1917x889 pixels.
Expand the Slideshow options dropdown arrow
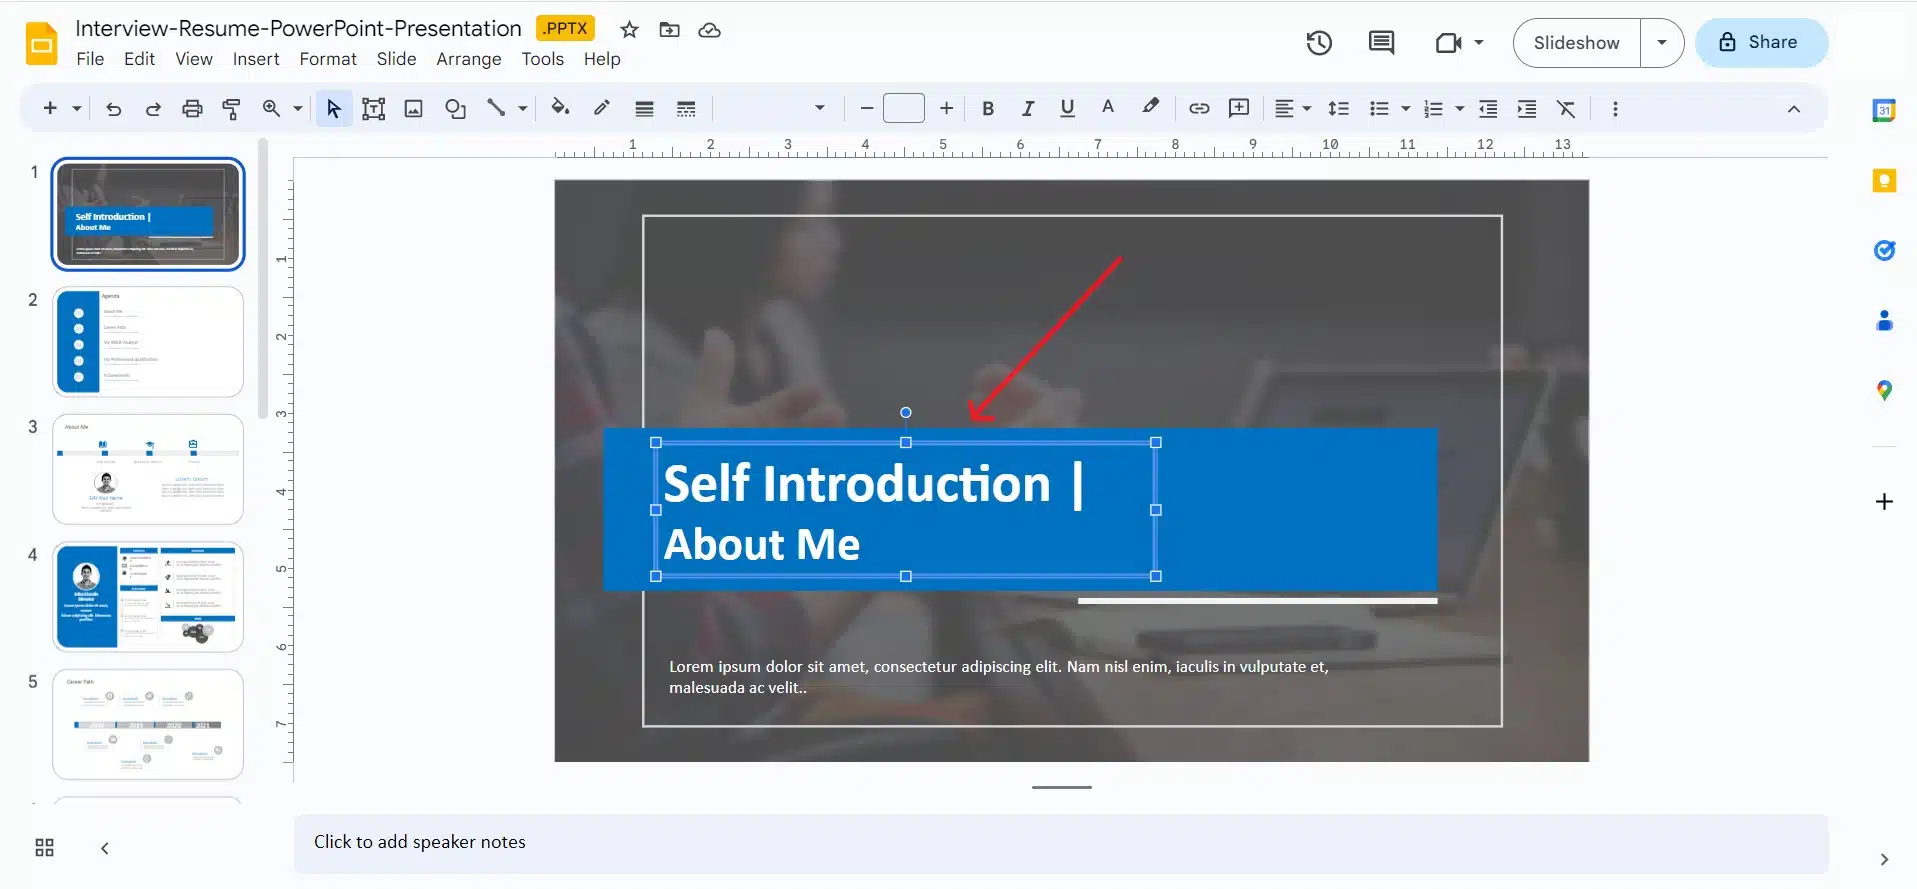click(x=1661, y=43)
